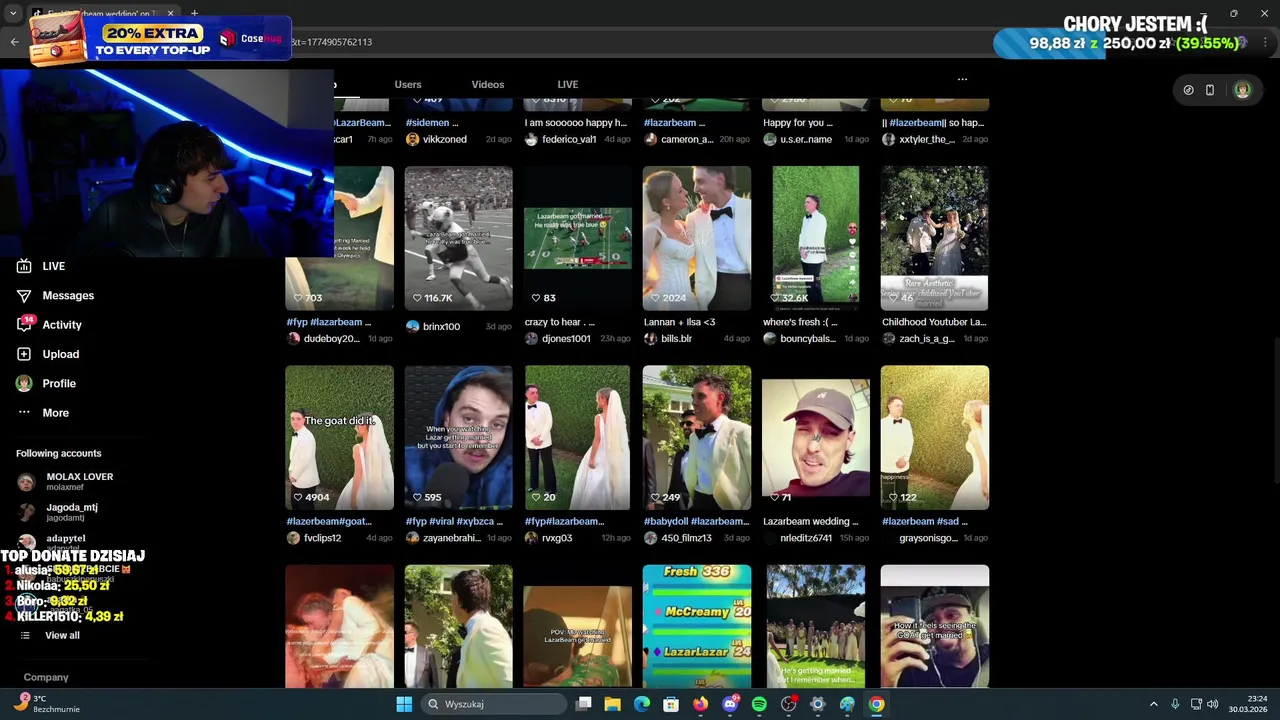Open video thumbnail with 2024 likes

point(697,238)
